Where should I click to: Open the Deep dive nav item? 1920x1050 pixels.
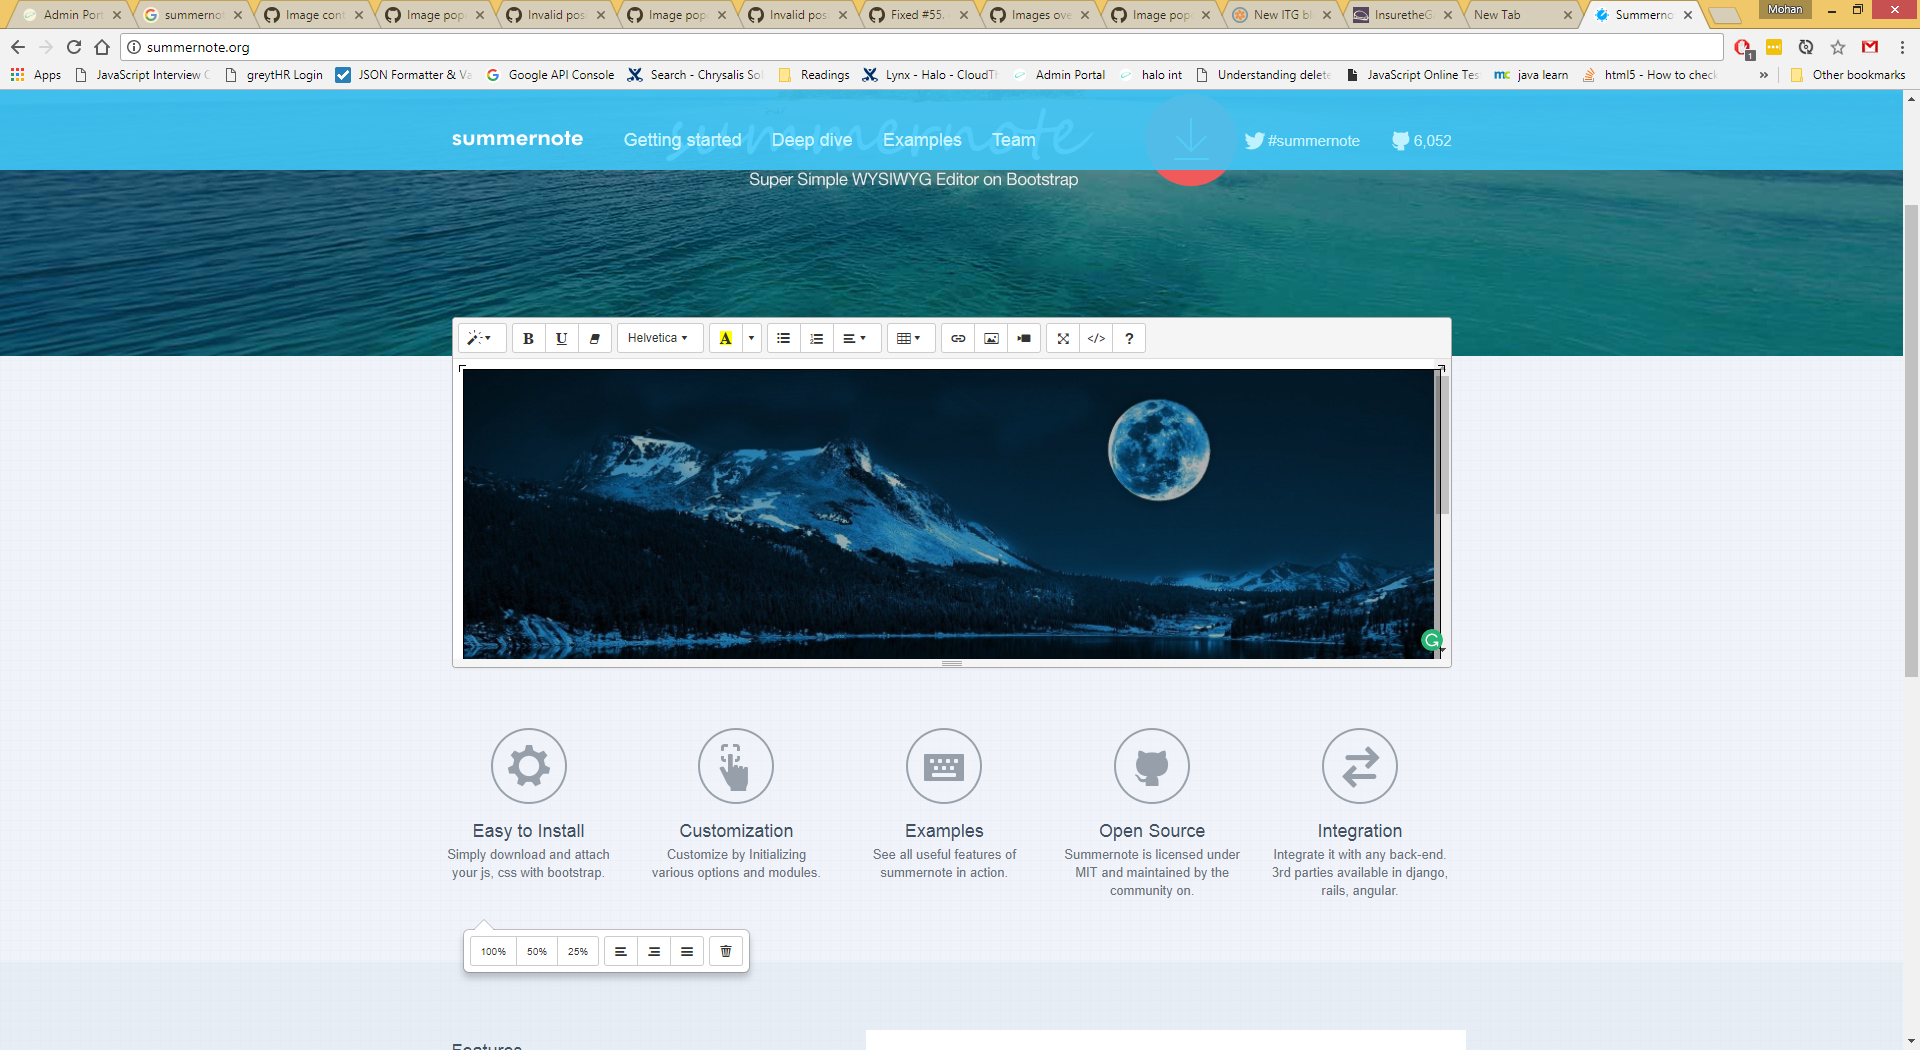click(812, 140)
